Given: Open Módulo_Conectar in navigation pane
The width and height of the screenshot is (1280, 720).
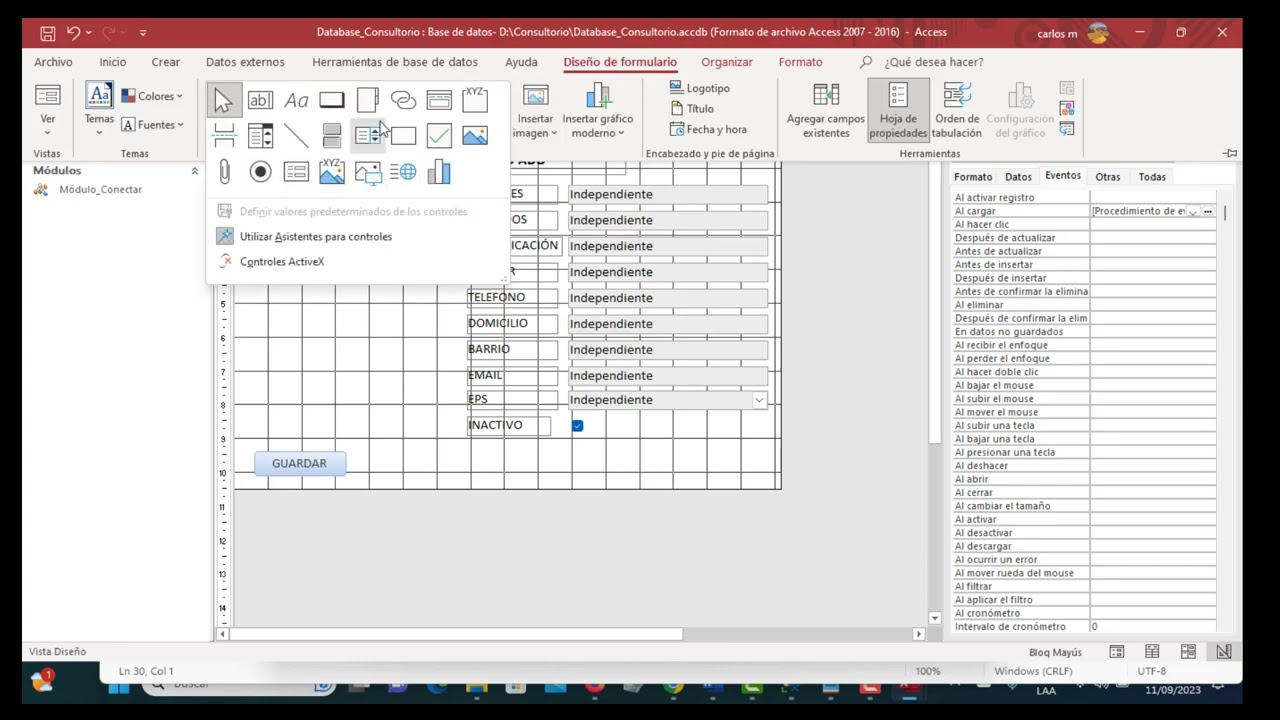Looking at the screenshot, I should click(100, 190).
